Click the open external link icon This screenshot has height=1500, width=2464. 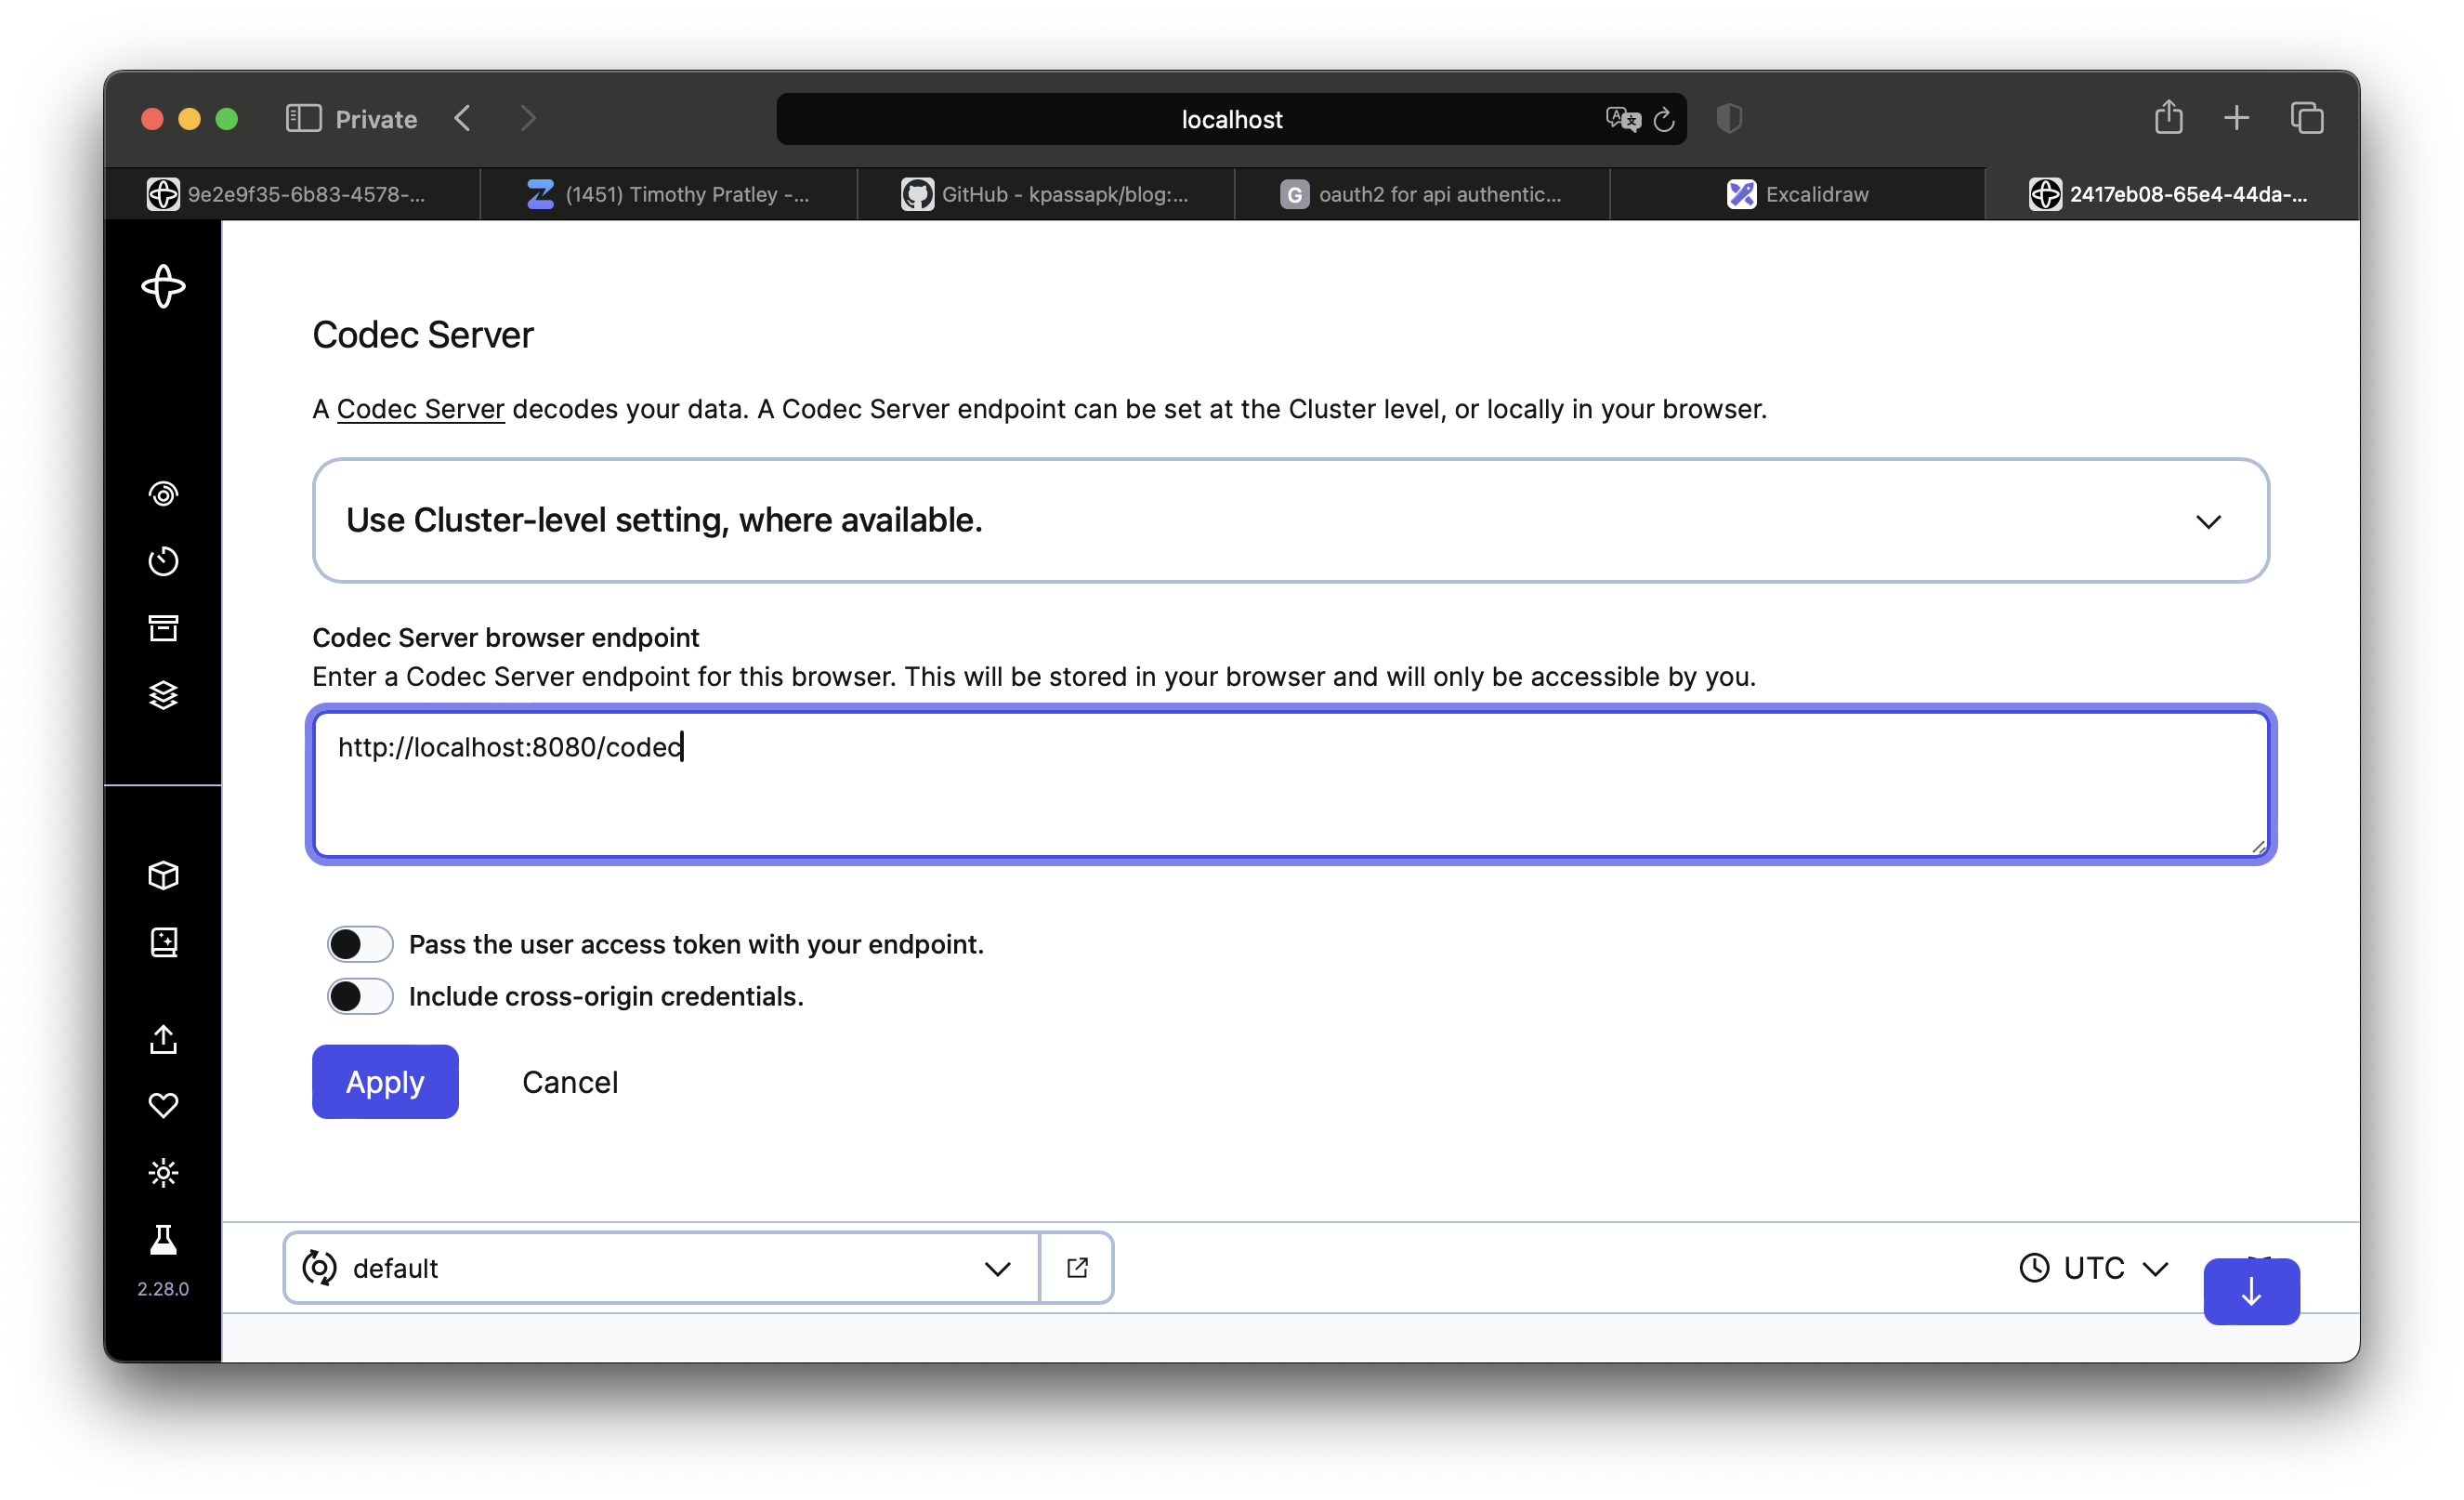point(1075,1268)
